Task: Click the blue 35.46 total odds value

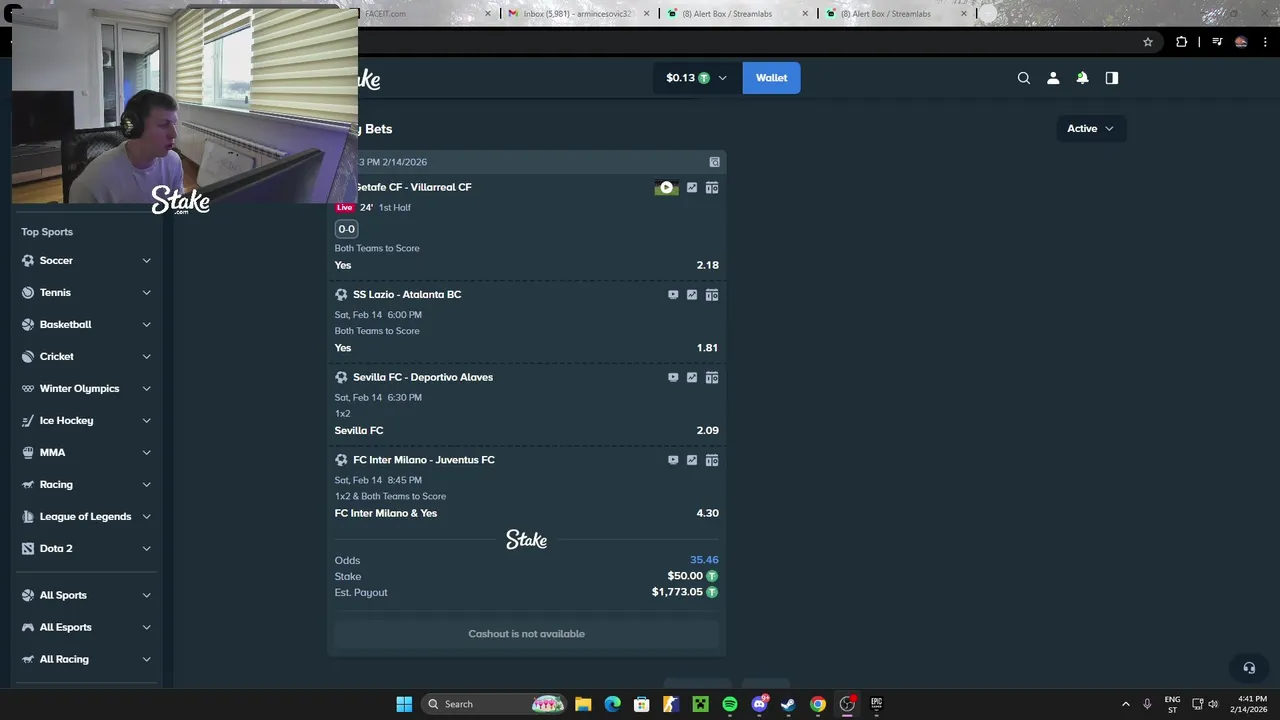Action: click(x=704, y=560)
